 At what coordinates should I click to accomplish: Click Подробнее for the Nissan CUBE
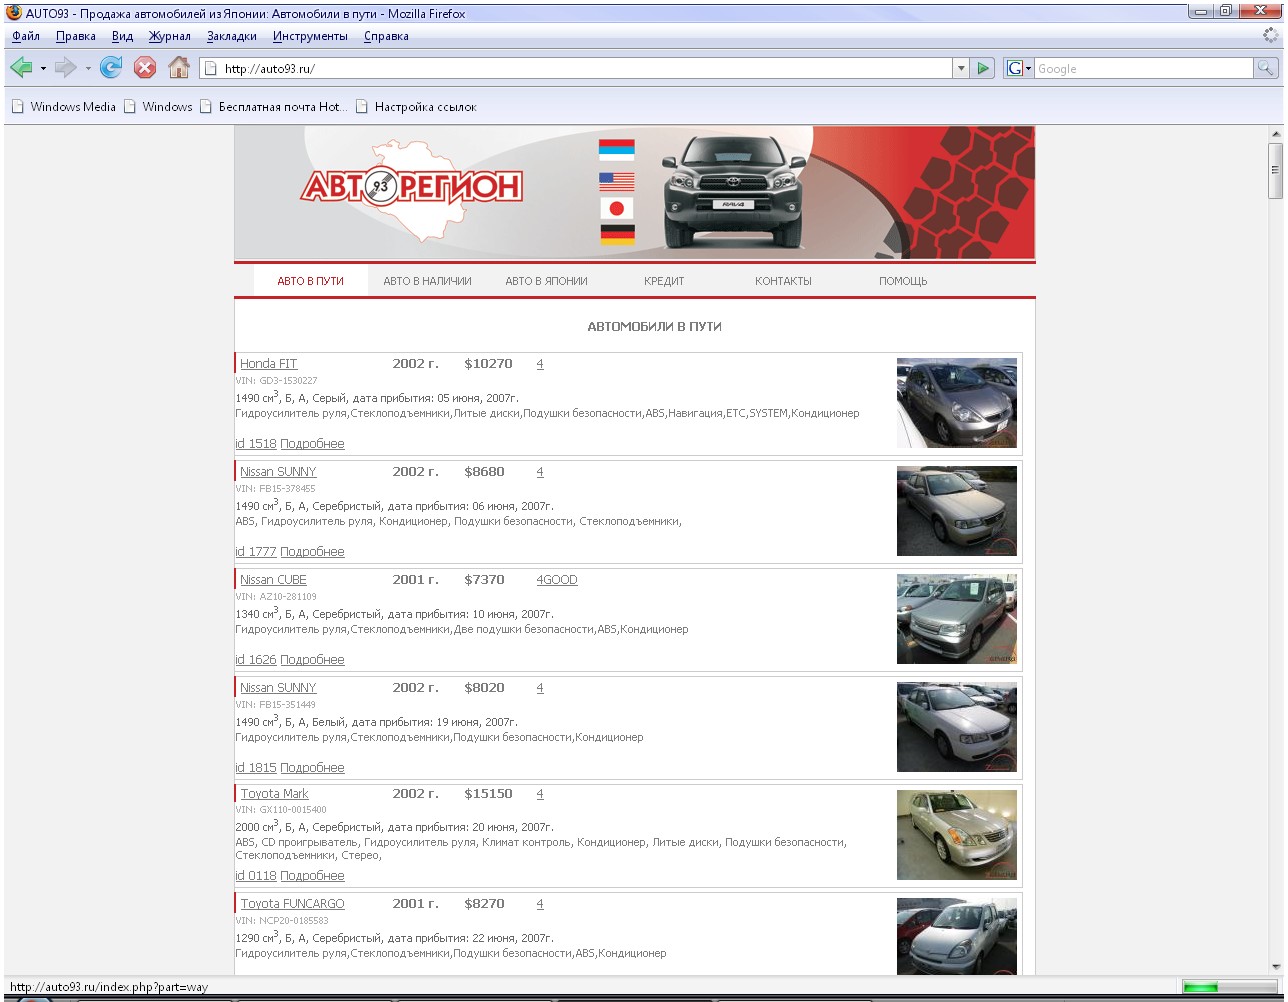313,659
